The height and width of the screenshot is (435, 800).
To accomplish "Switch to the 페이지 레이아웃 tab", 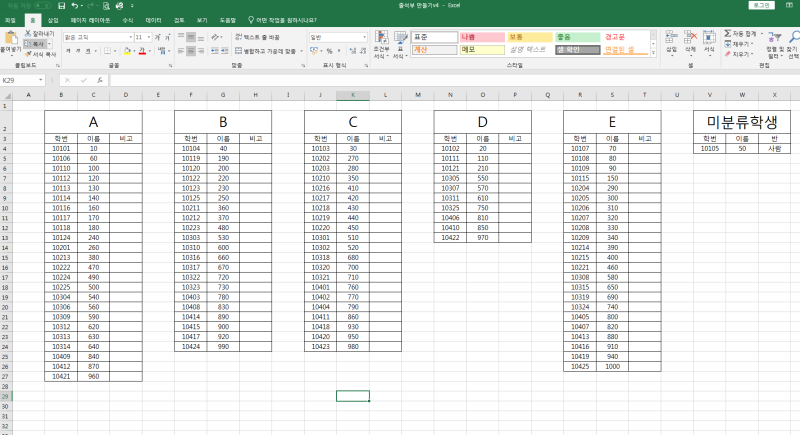I will [90, 20].
